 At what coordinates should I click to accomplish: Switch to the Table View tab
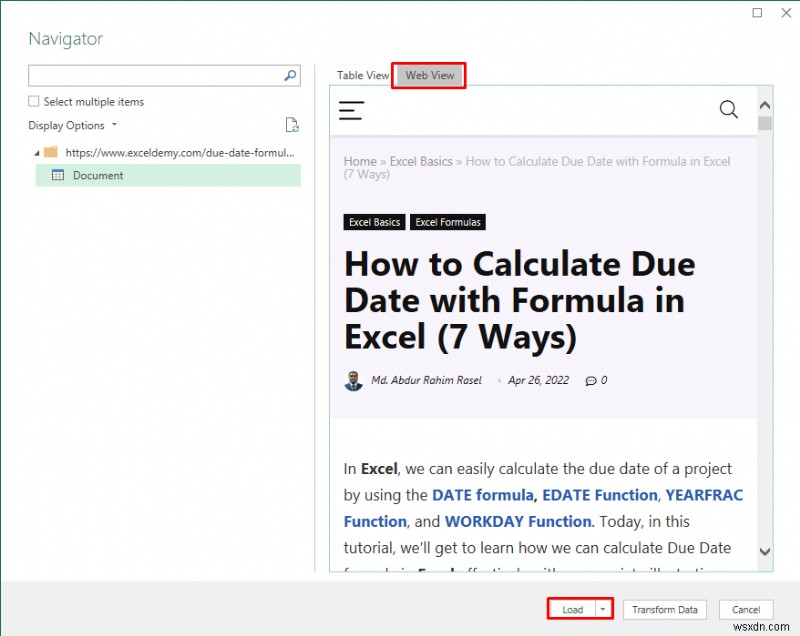coord(362,74)
